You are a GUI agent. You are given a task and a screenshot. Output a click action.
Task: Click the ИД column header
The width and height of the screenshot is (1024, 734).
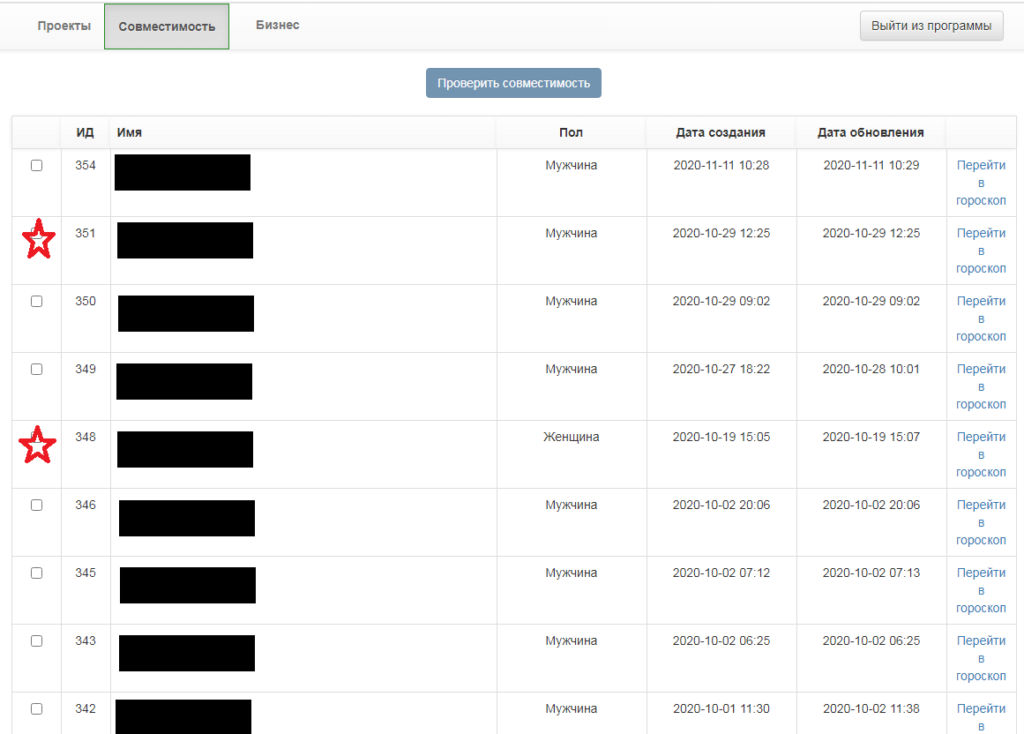tap(85, 133)
